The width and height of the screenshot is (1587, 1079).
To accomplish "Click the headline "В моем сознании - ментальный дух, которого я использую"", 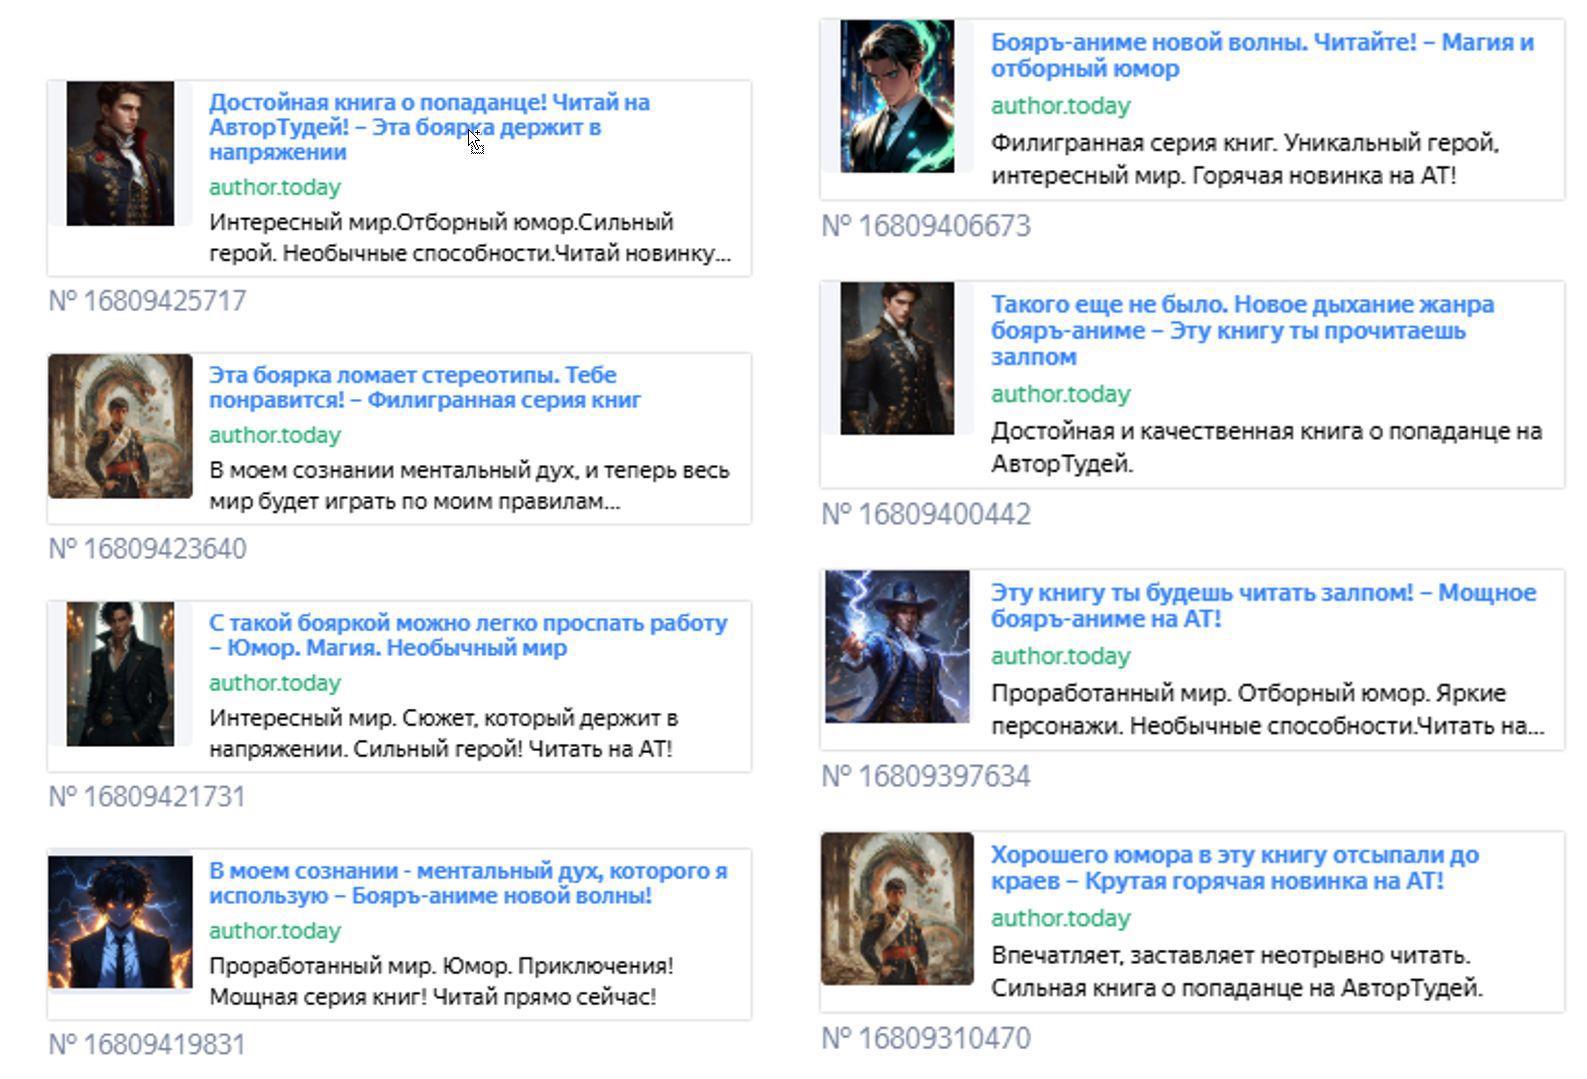I will 468,883.
